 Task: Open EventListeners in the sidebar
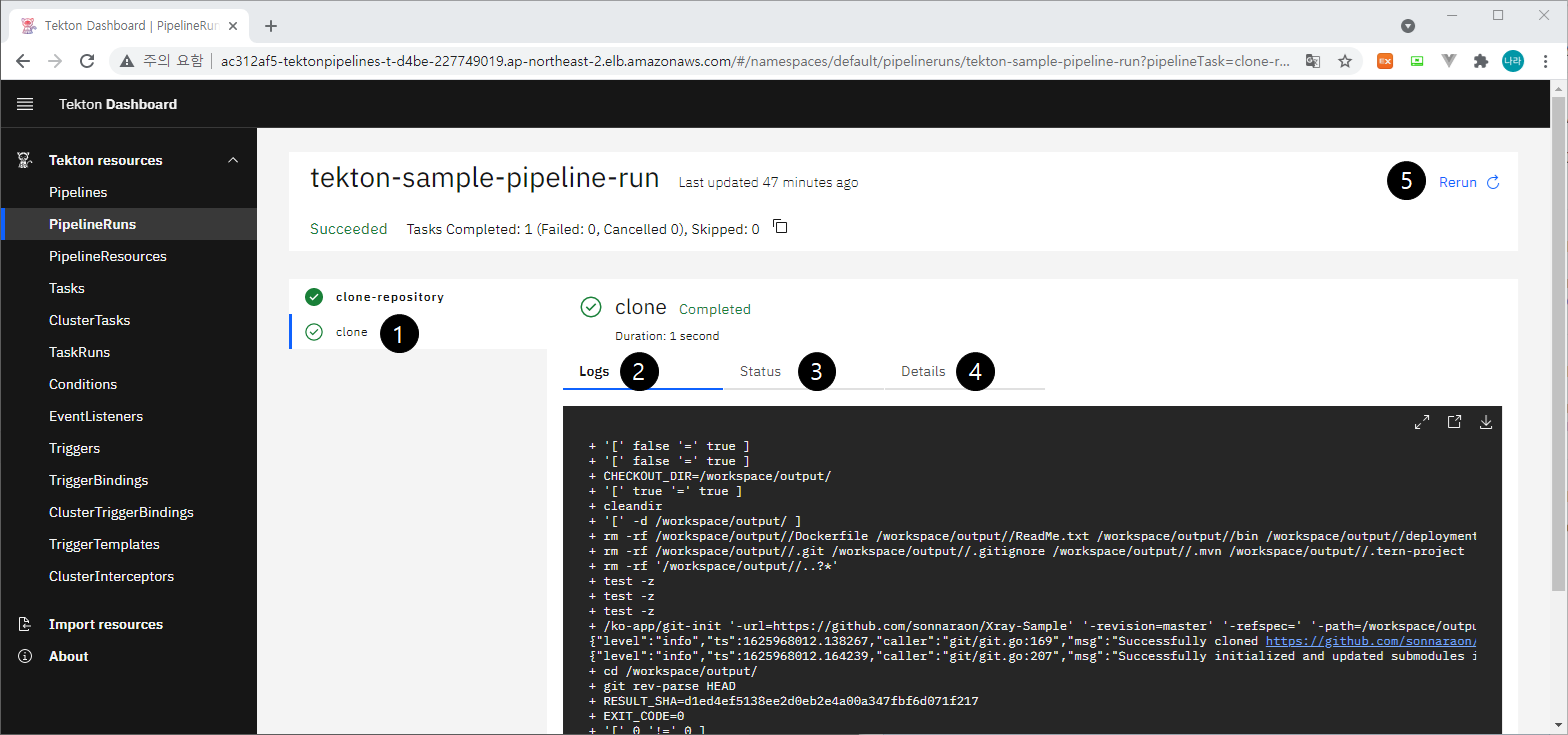[128, 416]
